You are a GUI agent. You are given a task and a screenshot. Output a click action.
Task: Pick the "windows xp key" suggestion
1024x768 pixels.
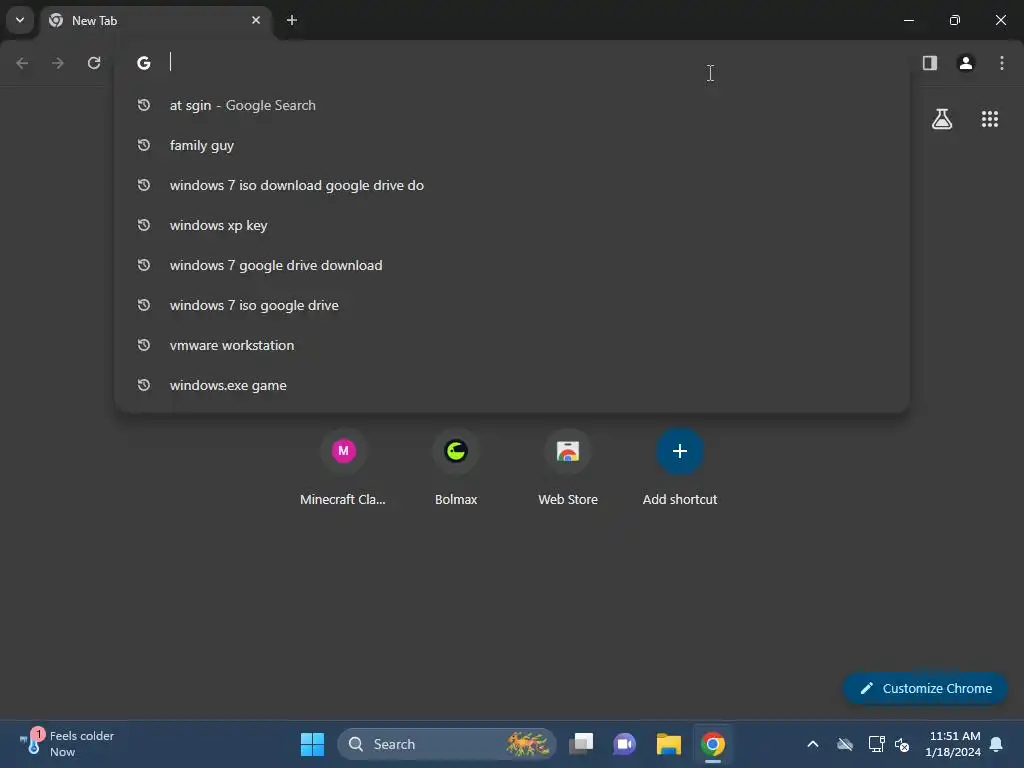coord(512,225)
